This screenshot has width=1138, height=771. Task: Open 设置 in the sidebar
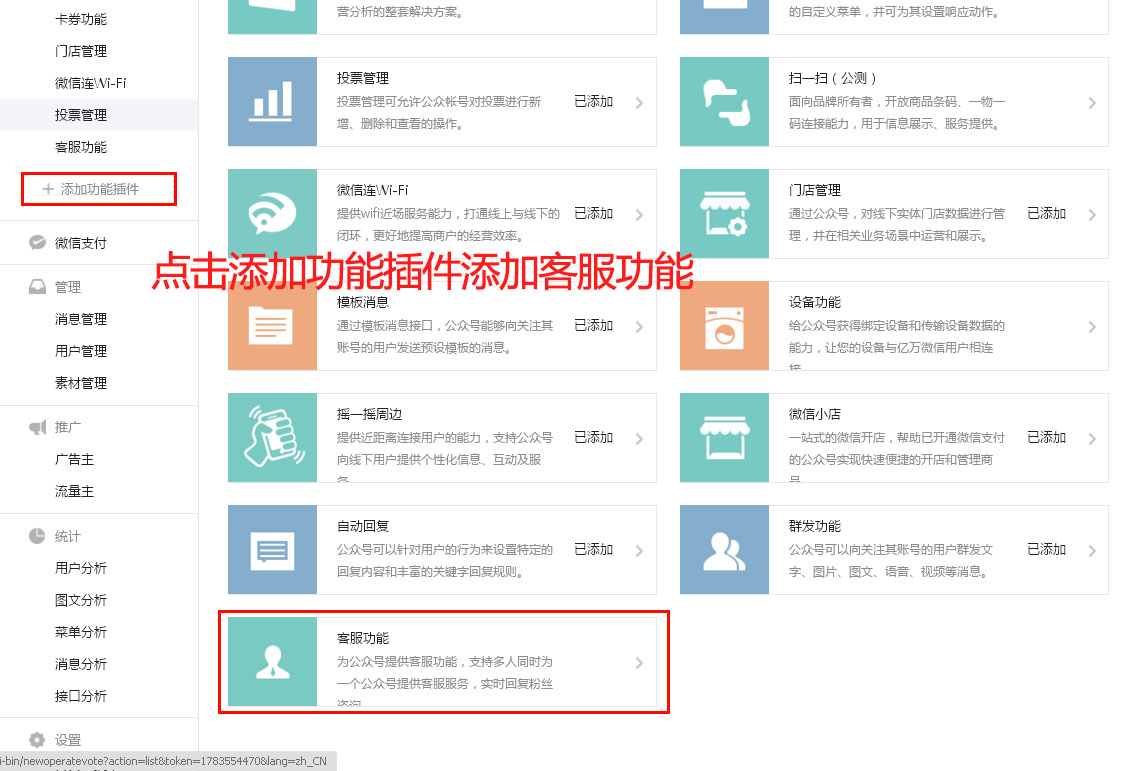coord(68,740)
